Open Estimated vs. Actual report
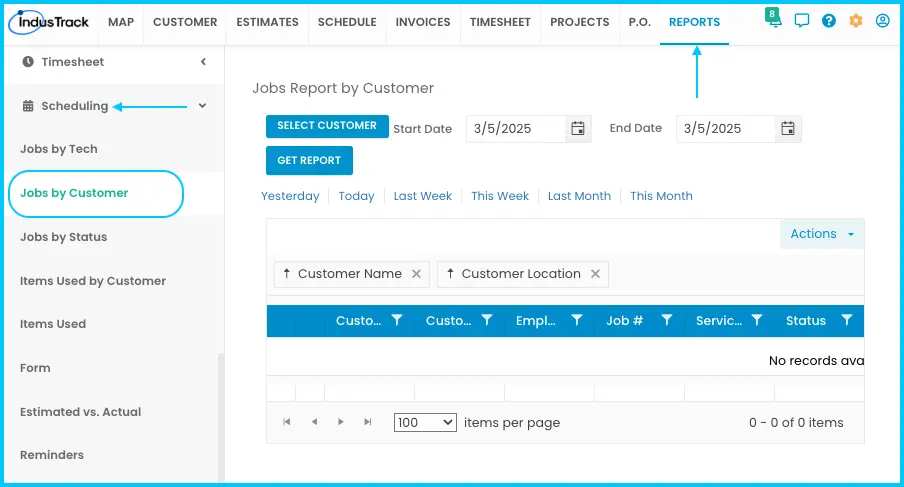904x487 pixels. coord(81,412)
